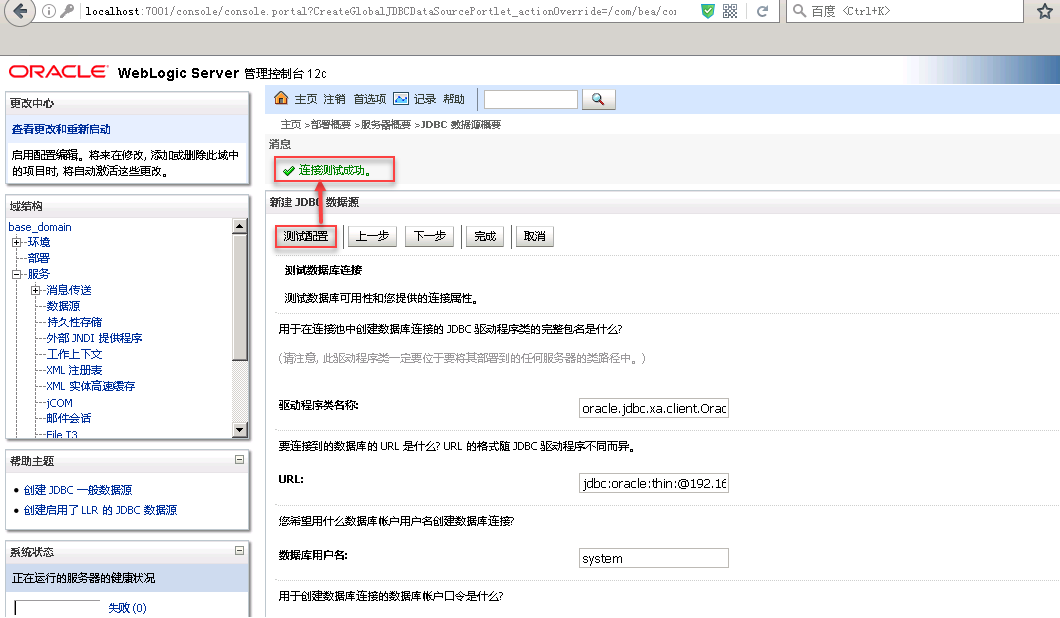This screenshot has width=1060, height=618.
Task: Open the base_domain tree root
Action: (x=40, y=227)
